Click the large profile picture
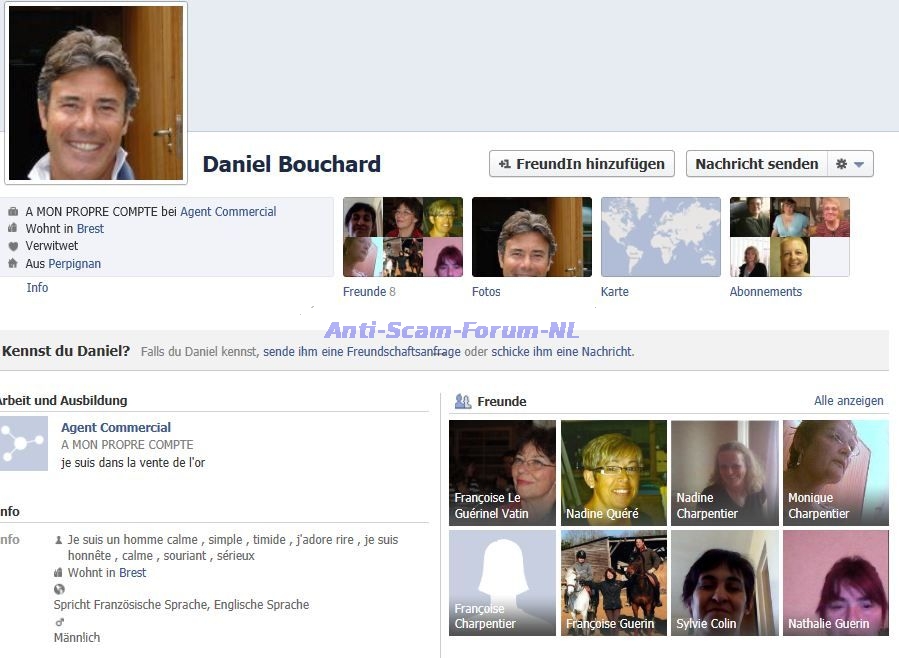Screen dimensions: 899x658 pyautogui.click(x=96, y=93)
